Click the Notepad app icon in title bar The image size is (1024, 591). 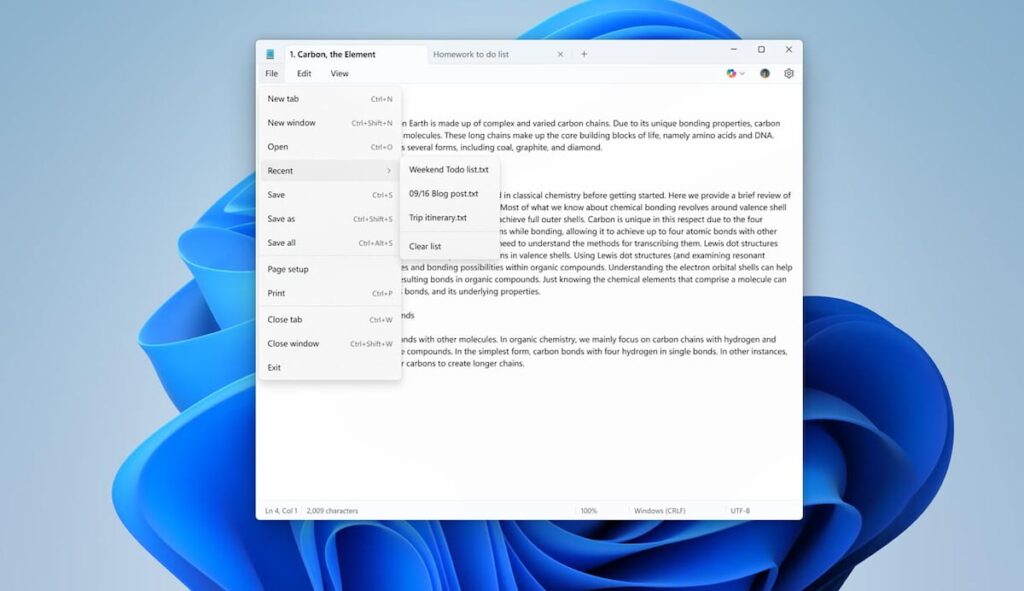click(270, 54)
